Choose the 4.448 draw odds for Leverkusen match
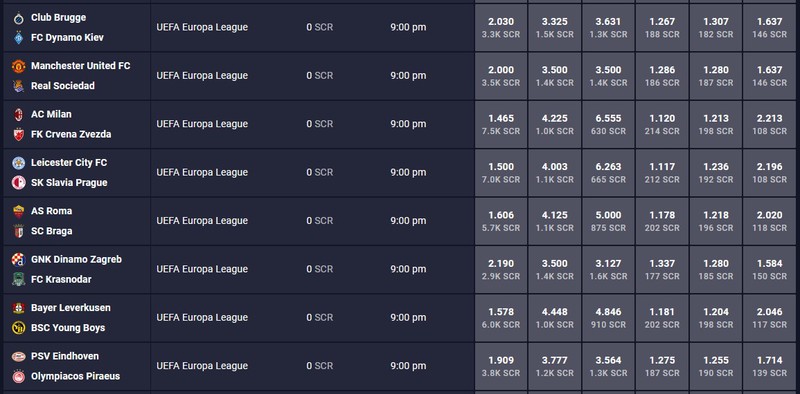The height and width of the screenshot is (394, 800). point(555,318)
